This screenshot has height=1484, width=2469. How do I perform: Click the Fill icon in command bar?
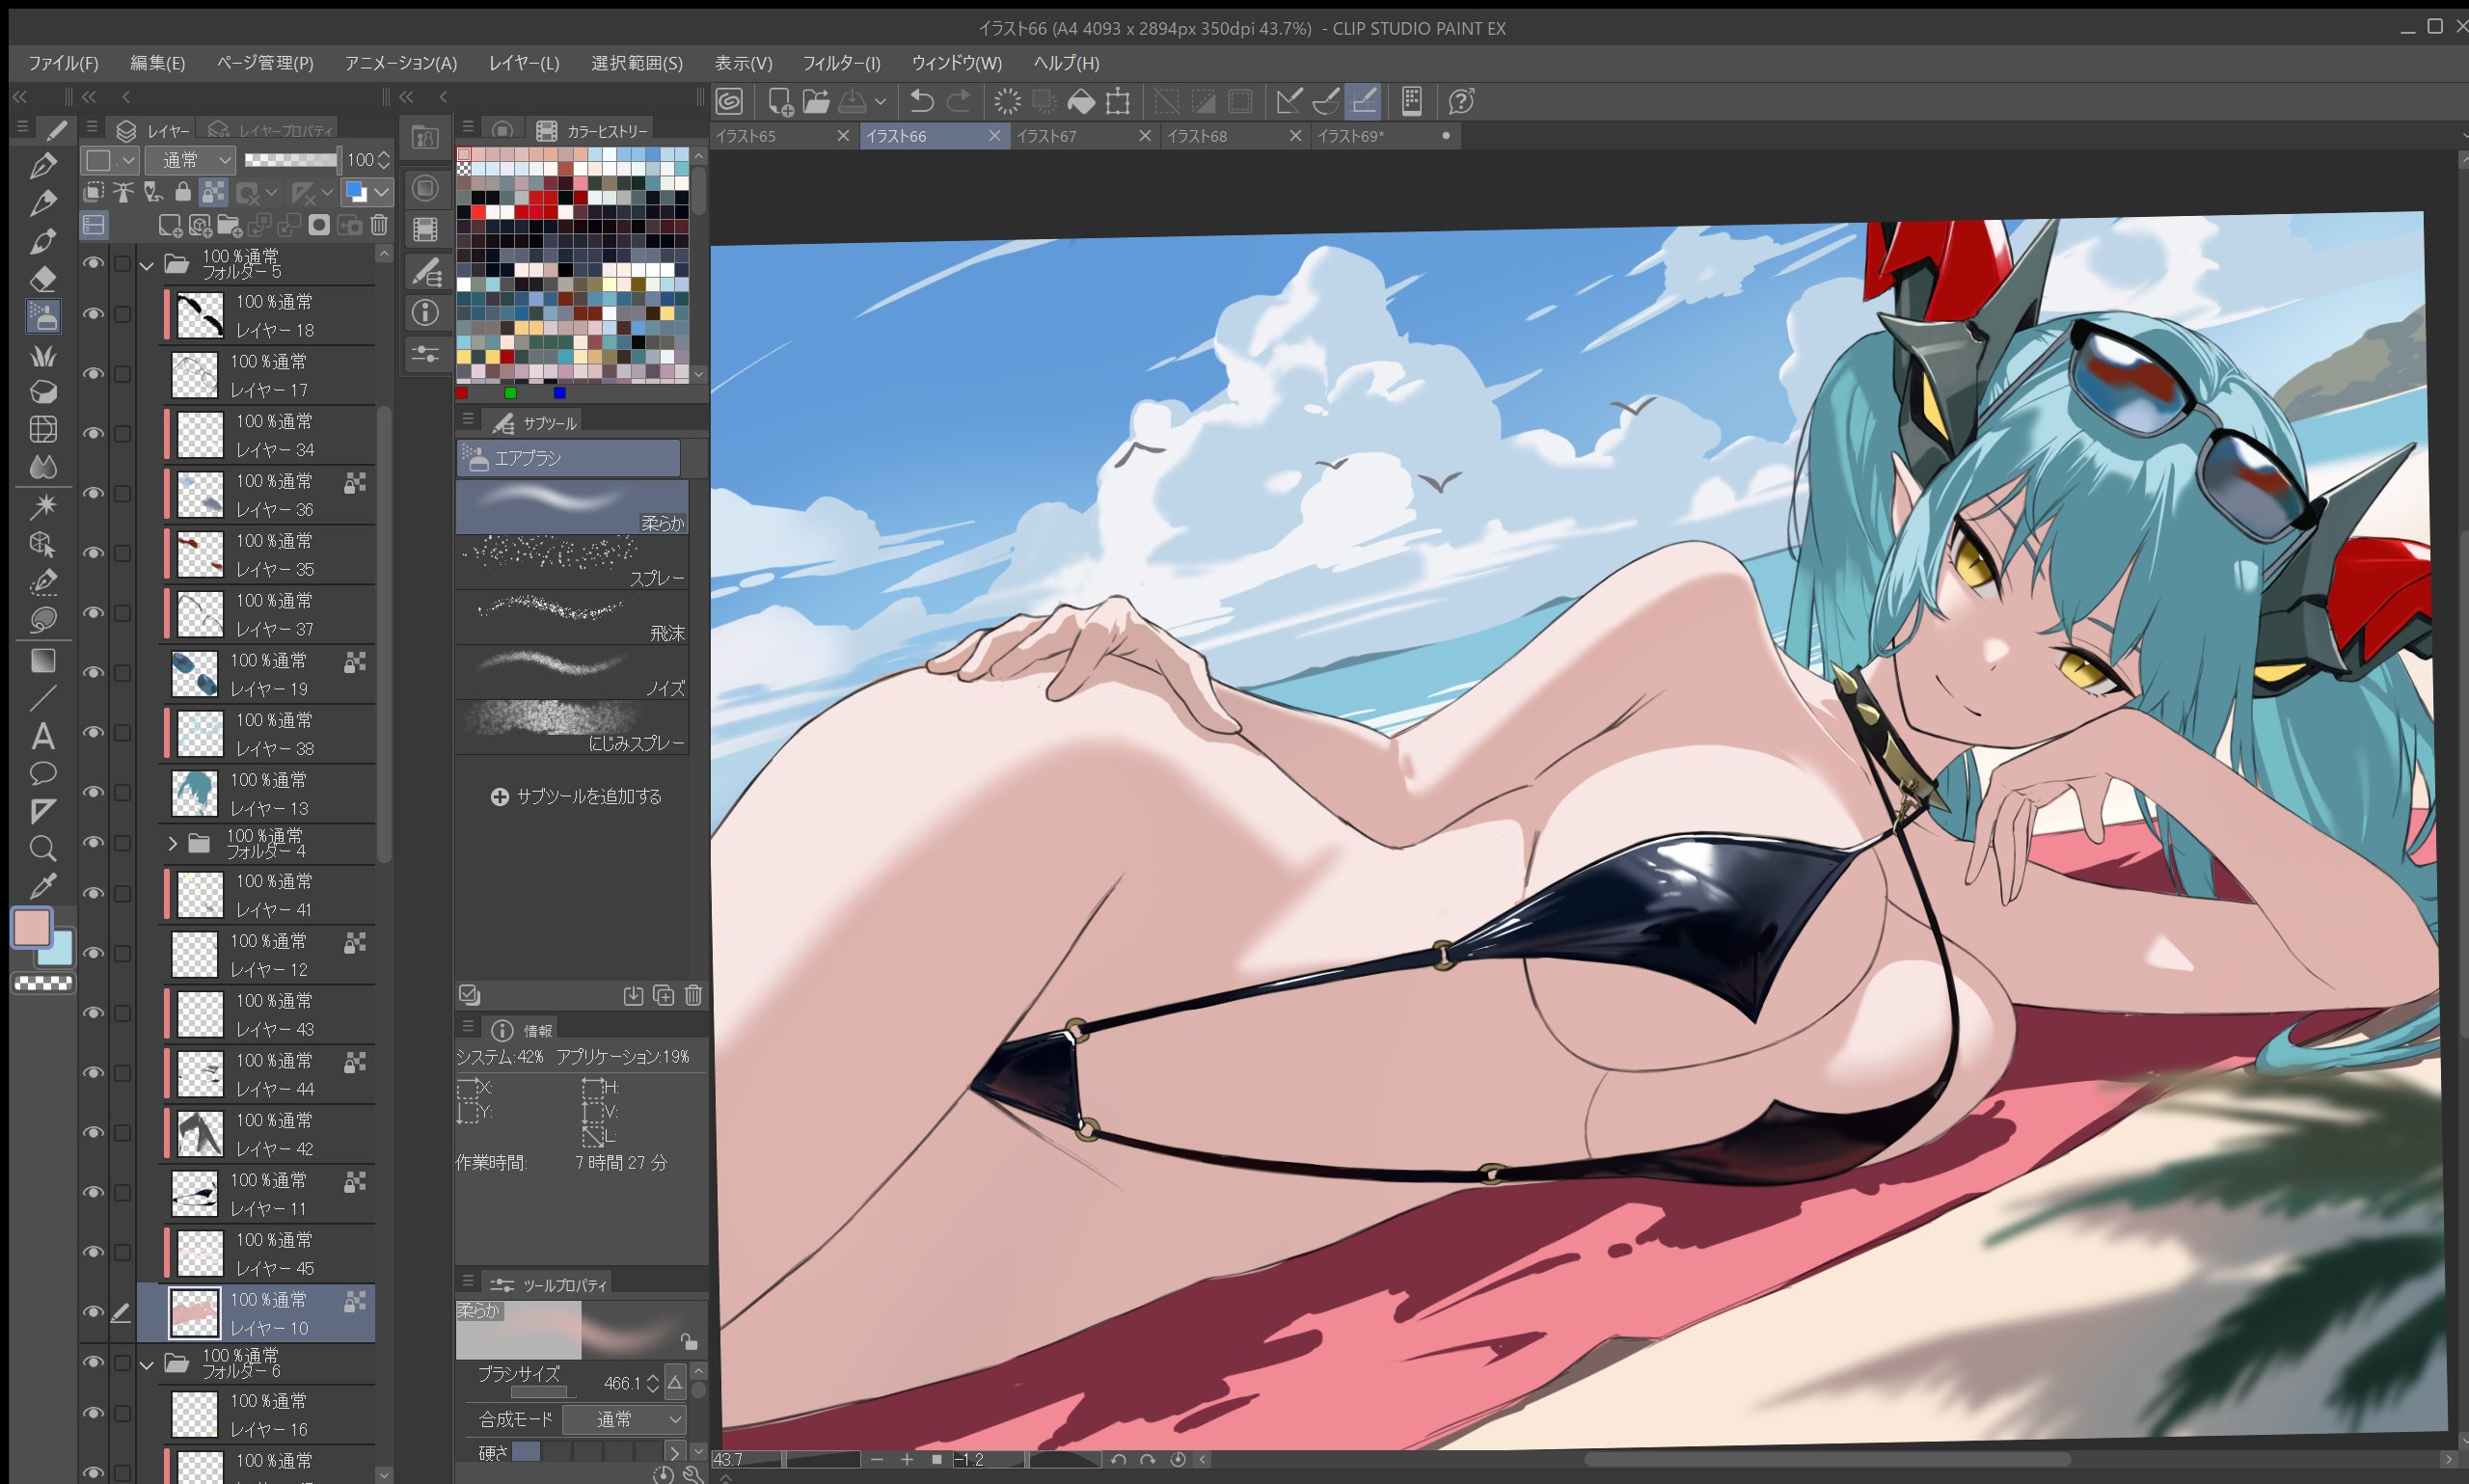tap(1081, 101)
